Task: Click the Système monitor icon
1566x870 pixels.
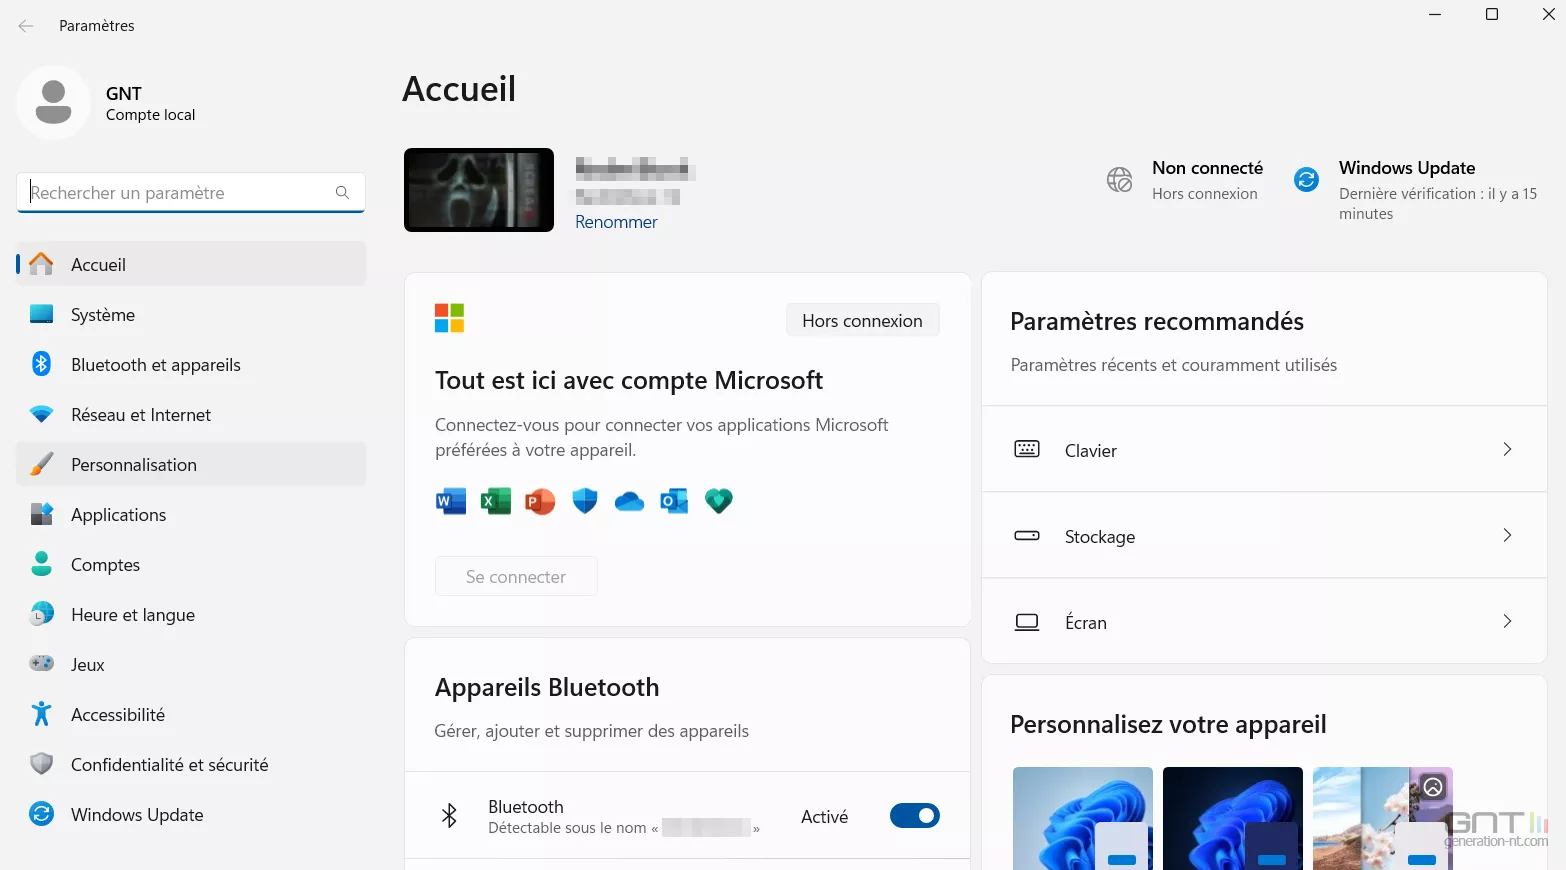Action: 41,314
